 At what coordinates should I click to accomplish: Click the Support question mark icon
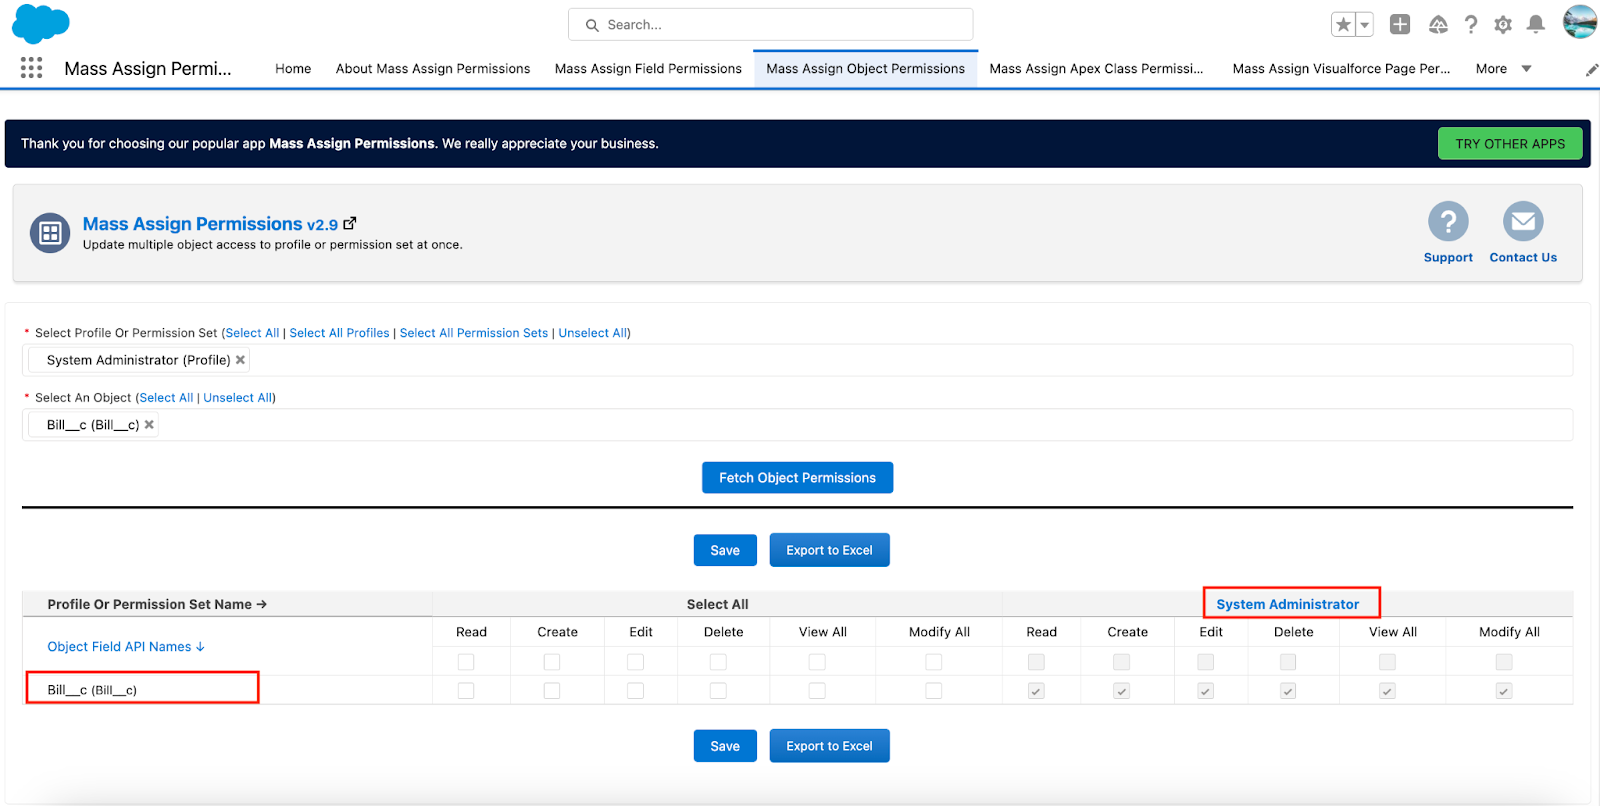pyautogui.click(x=1448, y=221)
